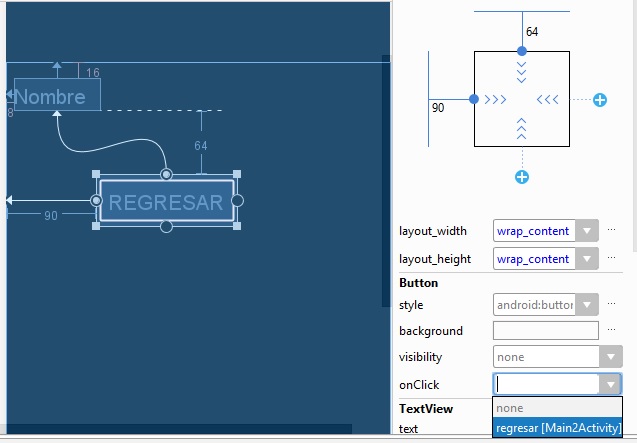Add a right constraint with the plus icon

pyautogui.click(x=599, y=100)
